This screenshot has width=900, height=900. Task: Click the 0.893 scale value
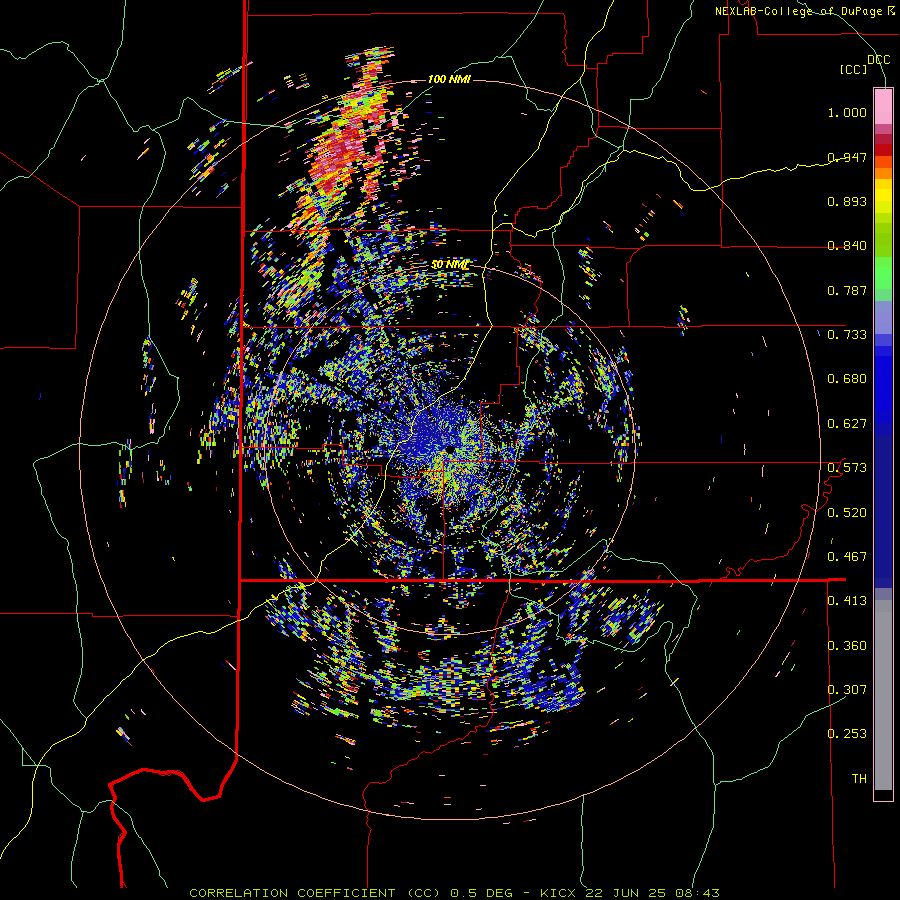[847, 201]
